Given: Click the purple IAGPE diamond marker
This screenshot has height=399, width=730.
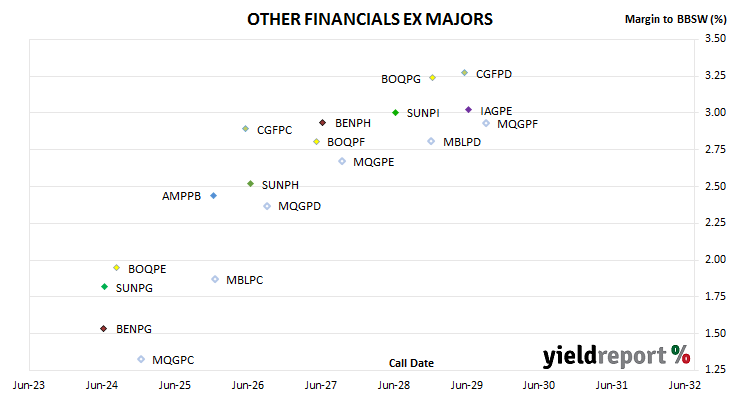Looking at the screenshot, I should [x=469, y=110].
